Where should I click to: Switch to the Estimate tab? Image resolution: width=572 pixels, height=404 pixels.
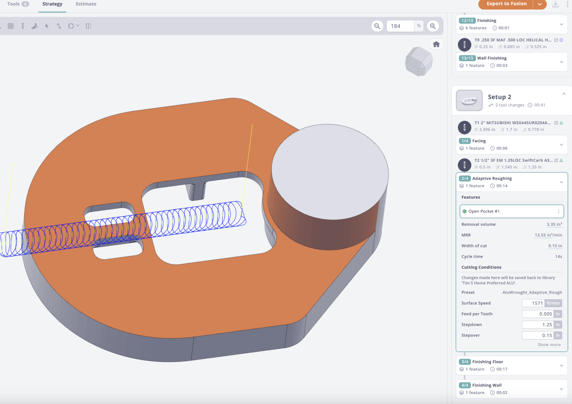pyautogui.click(x=86, y=4)
